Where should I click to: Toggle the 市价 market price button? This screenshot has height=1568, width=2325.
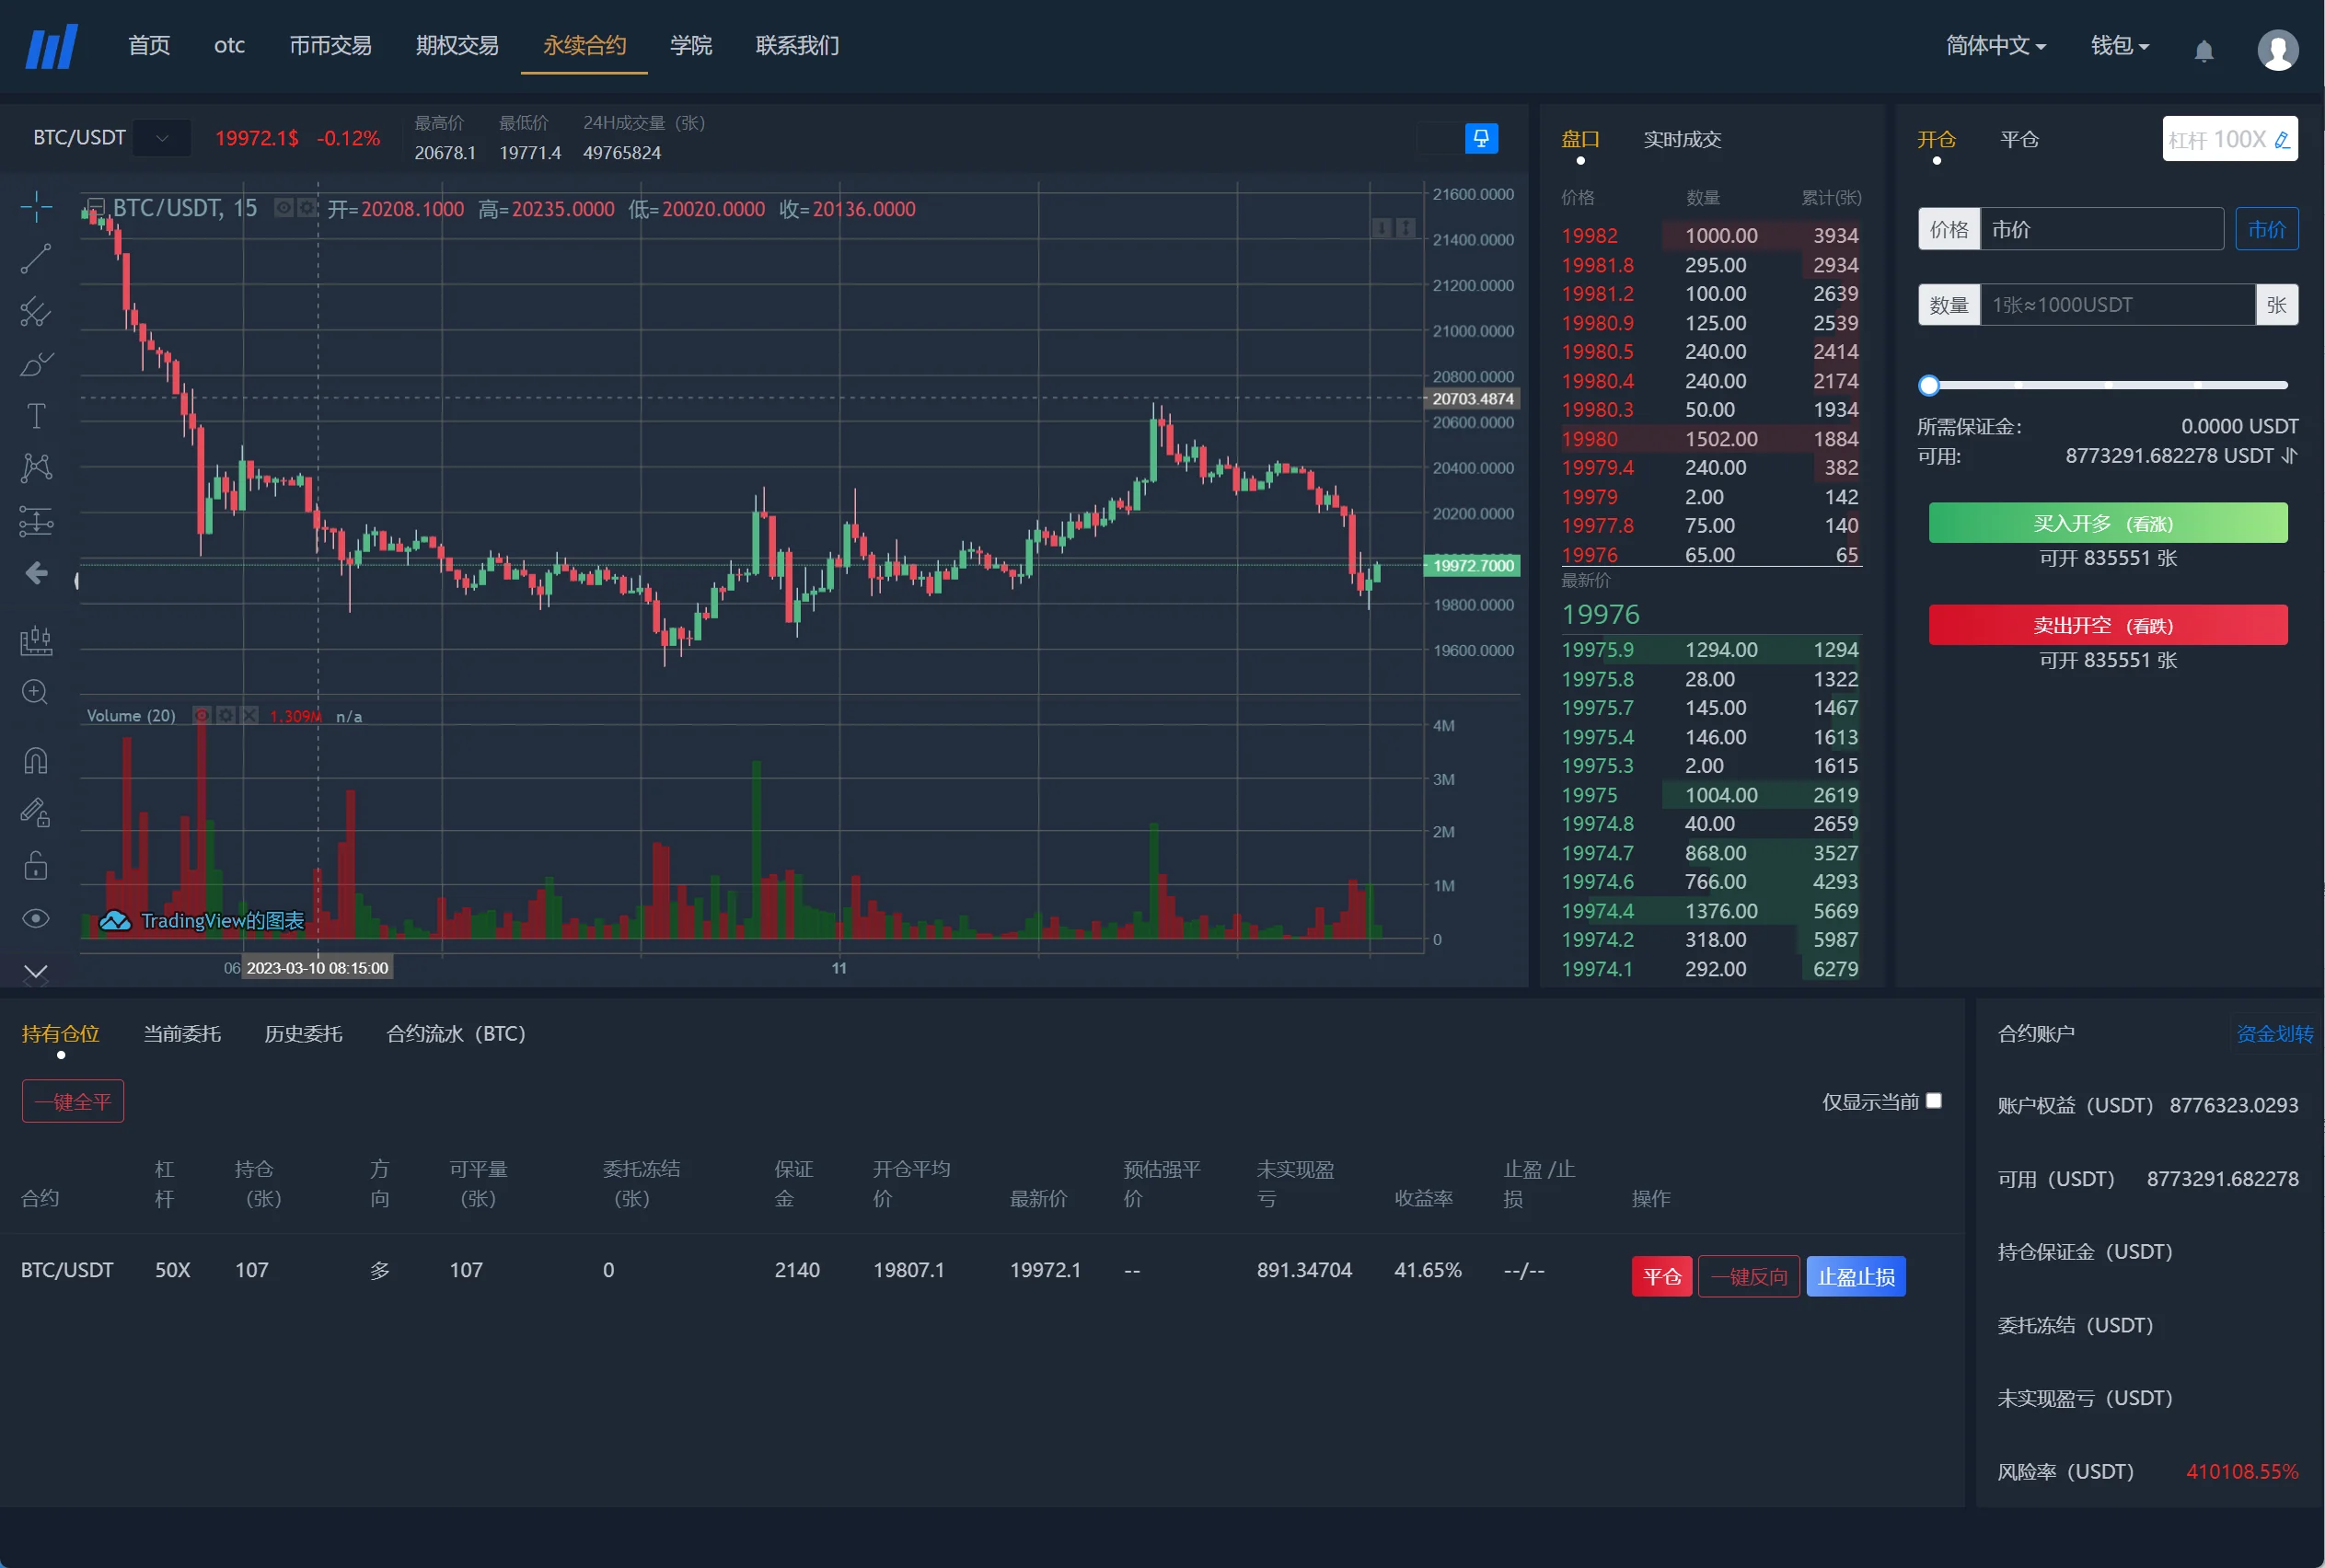2266,230
